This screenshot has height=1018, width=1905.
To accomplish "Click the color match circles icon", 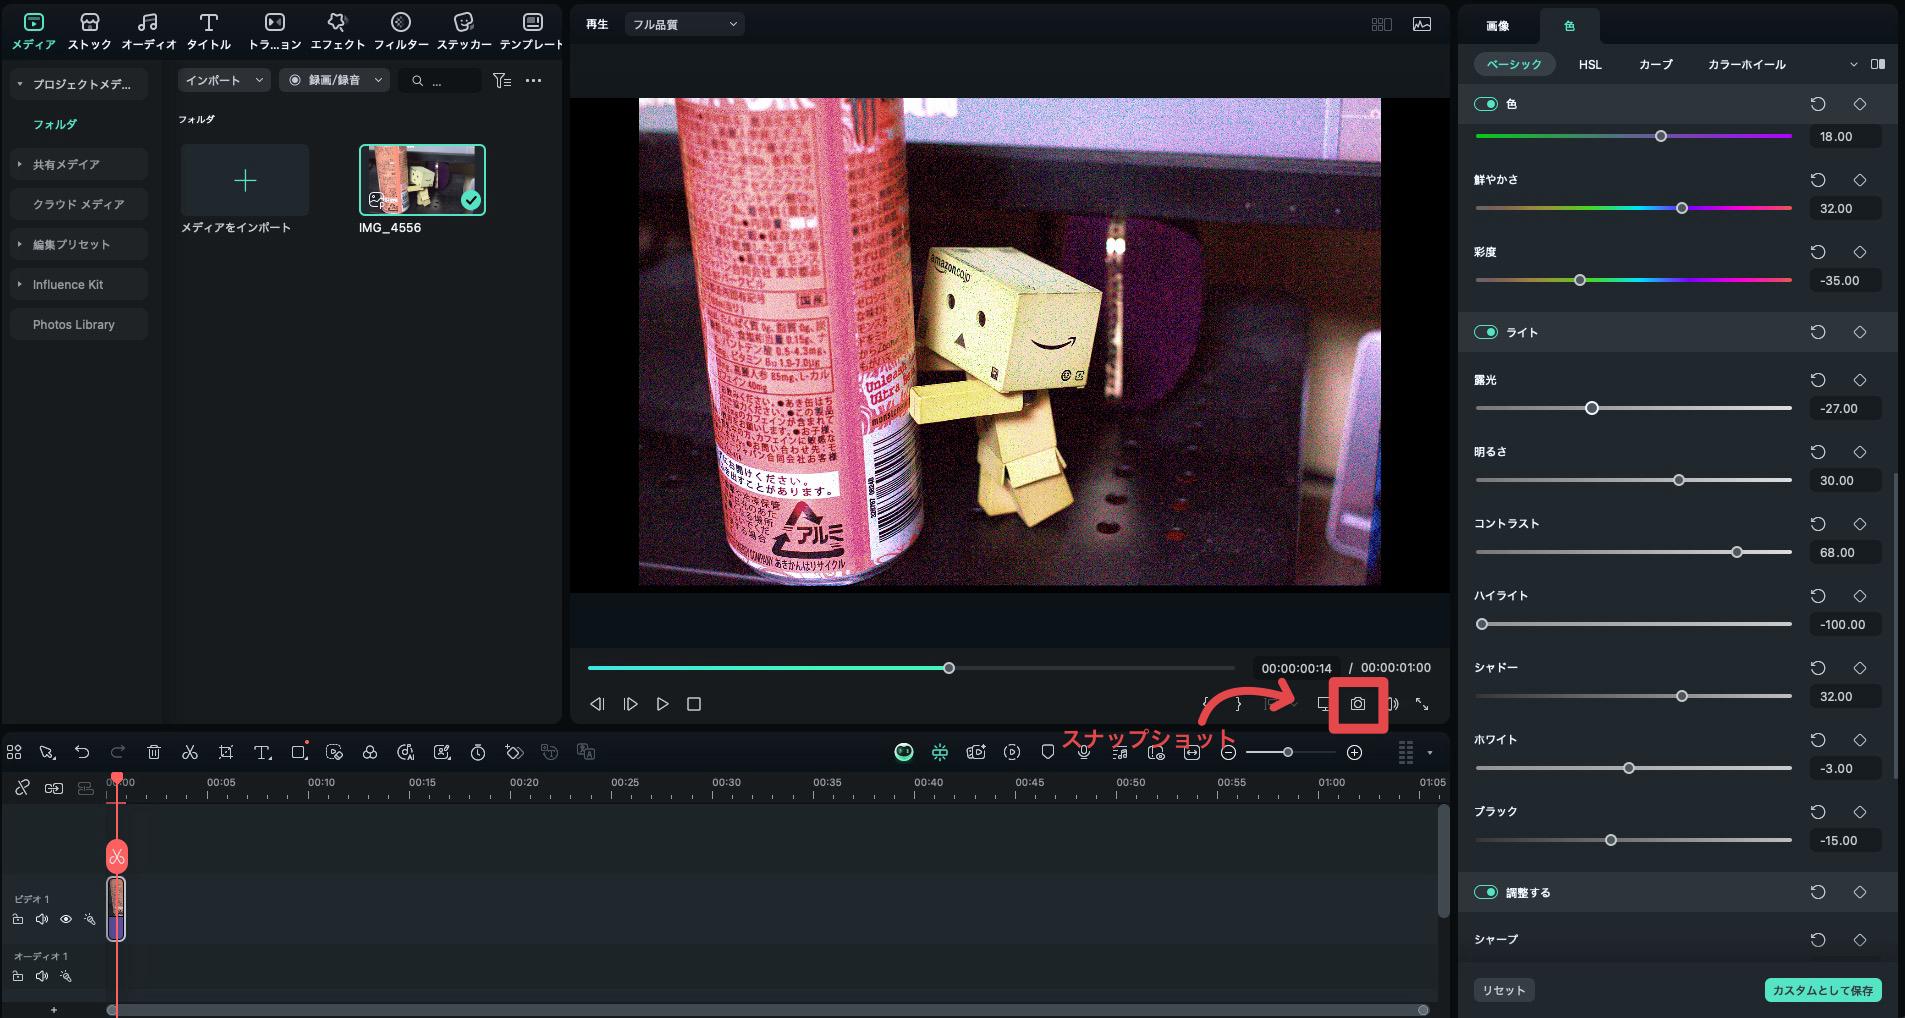I will click(370, 752).
